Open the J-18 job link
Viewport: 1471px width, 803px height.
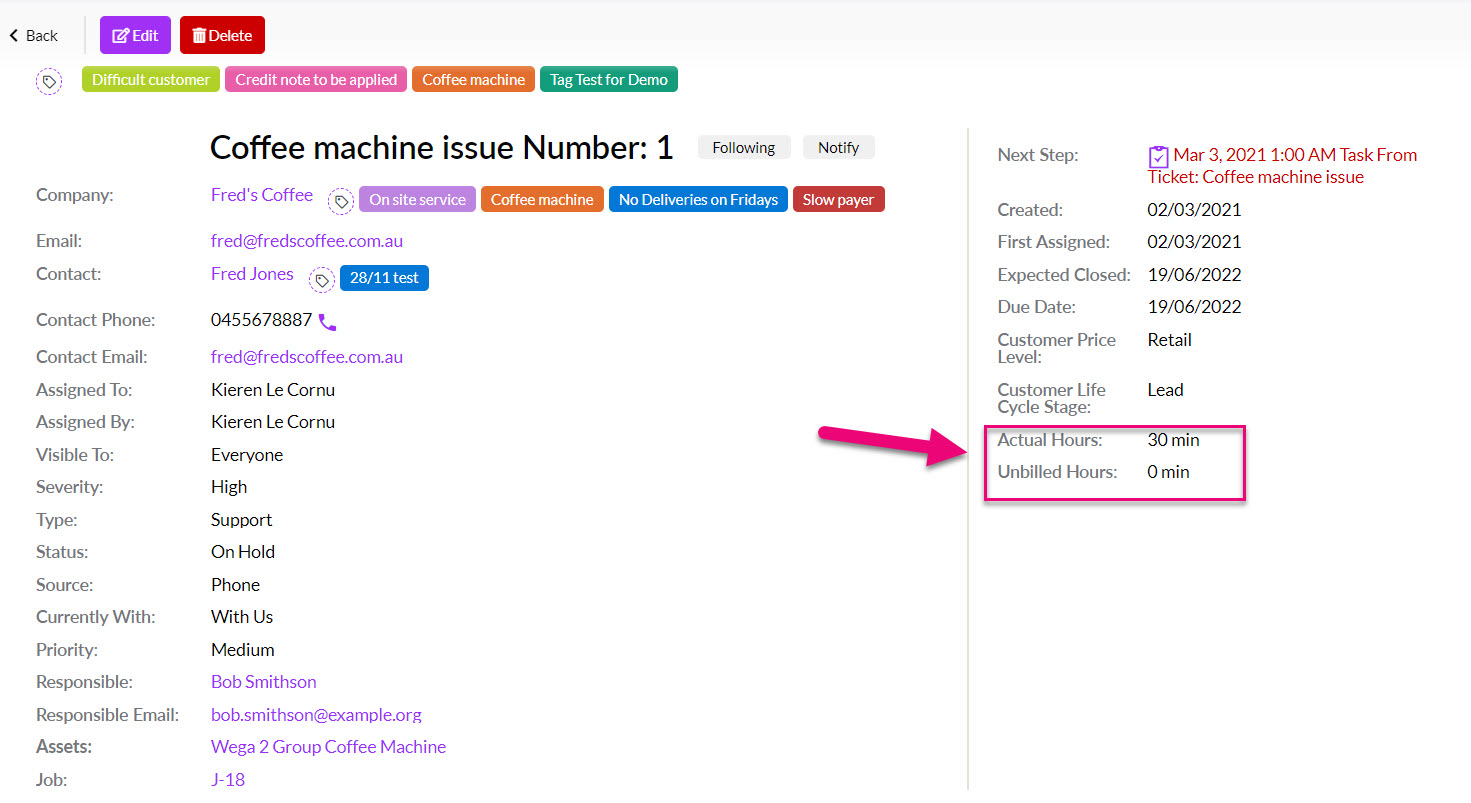[x=228, y=780]
